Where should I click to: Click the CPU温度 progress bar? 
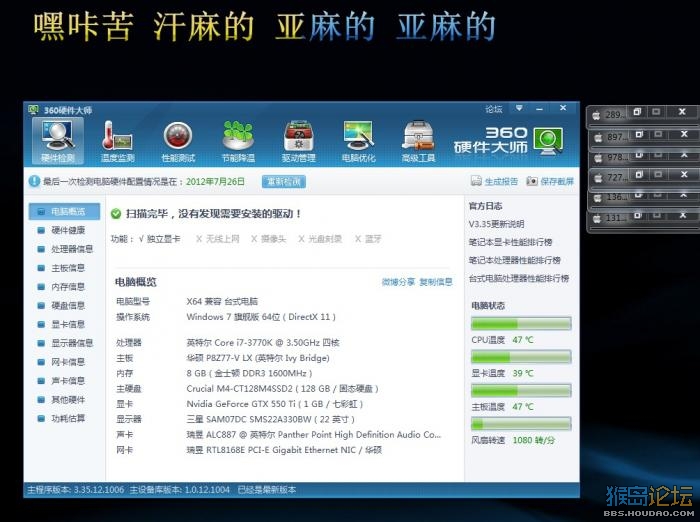point(521,323)
